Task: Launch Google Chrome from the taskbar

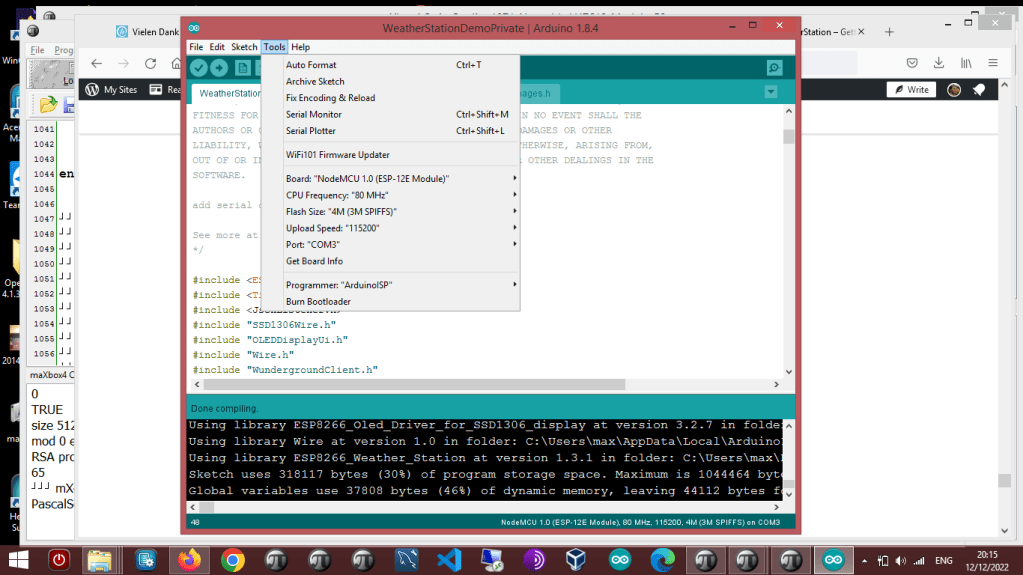Action: pos(233,560)
